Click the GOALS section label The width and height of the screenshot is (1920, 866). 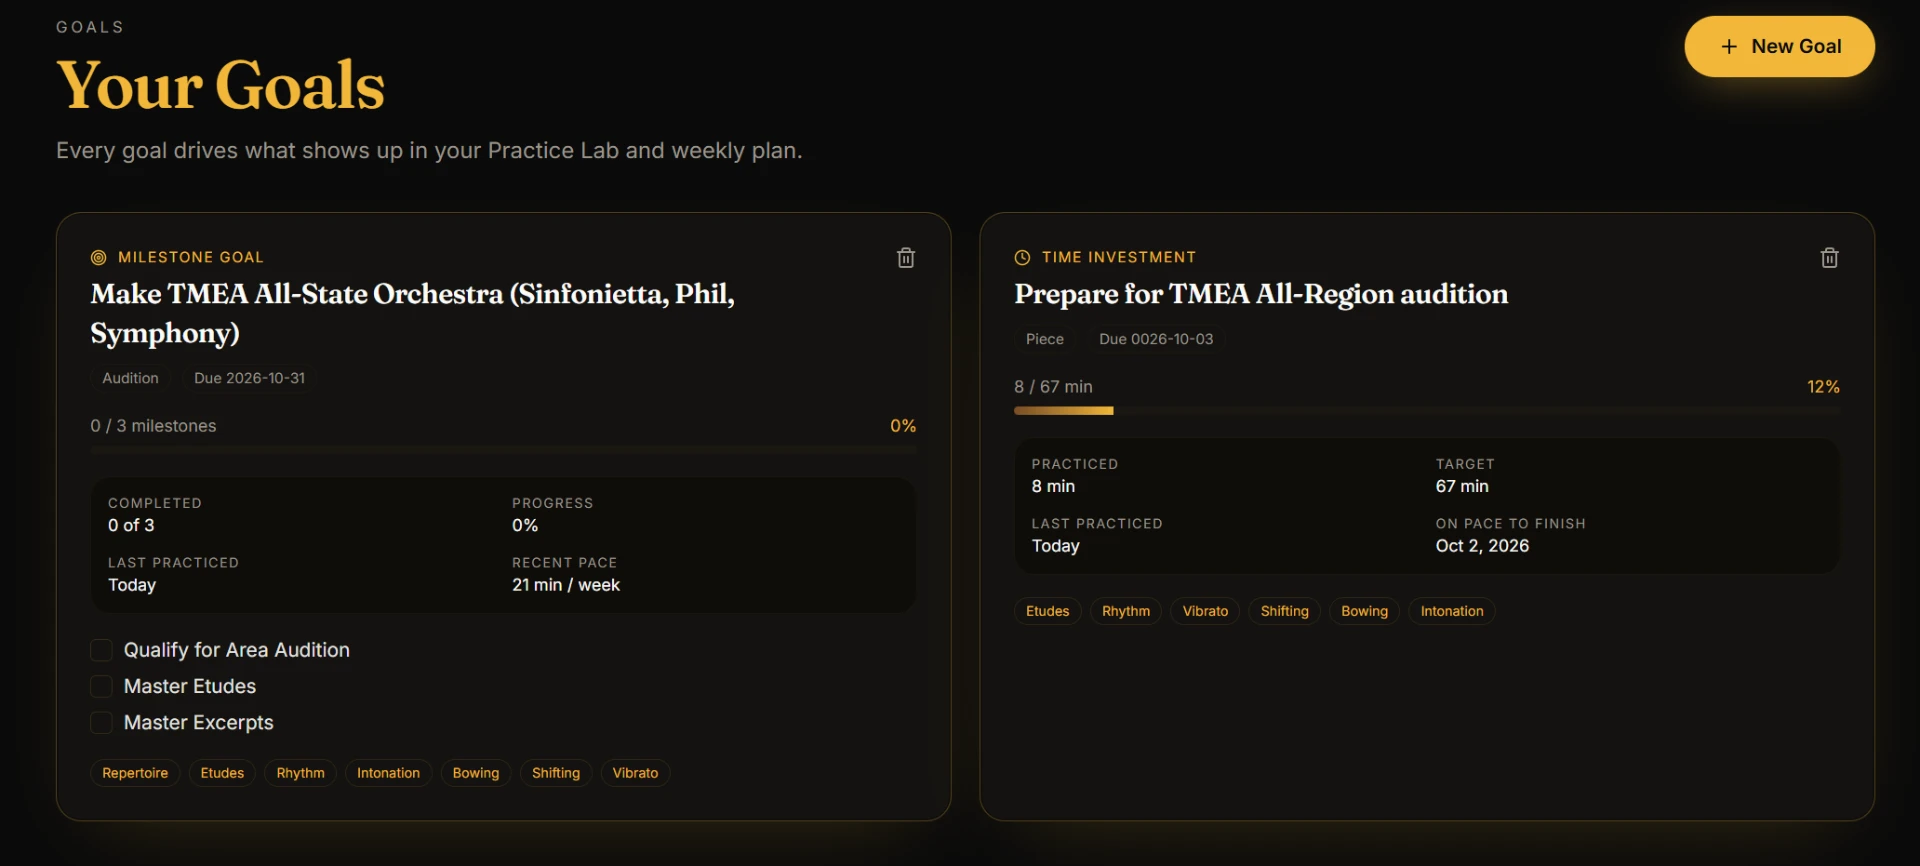pyautogui.click(x=90, y=27)
